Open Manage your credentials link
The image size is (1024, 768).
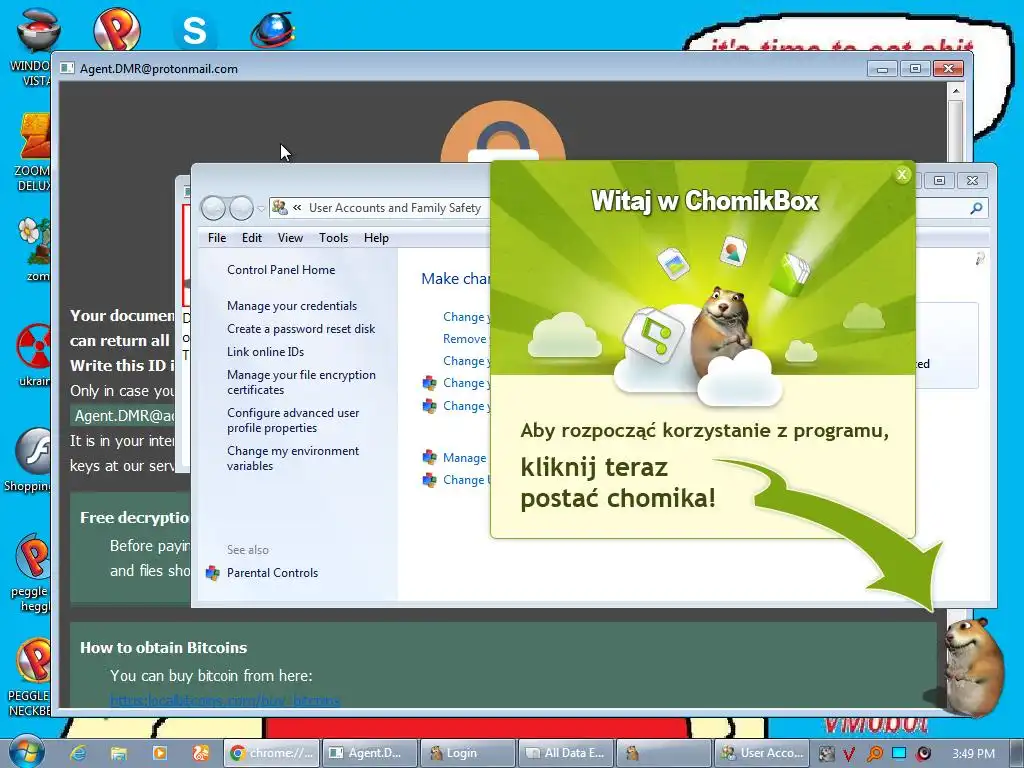pos(292,306)
